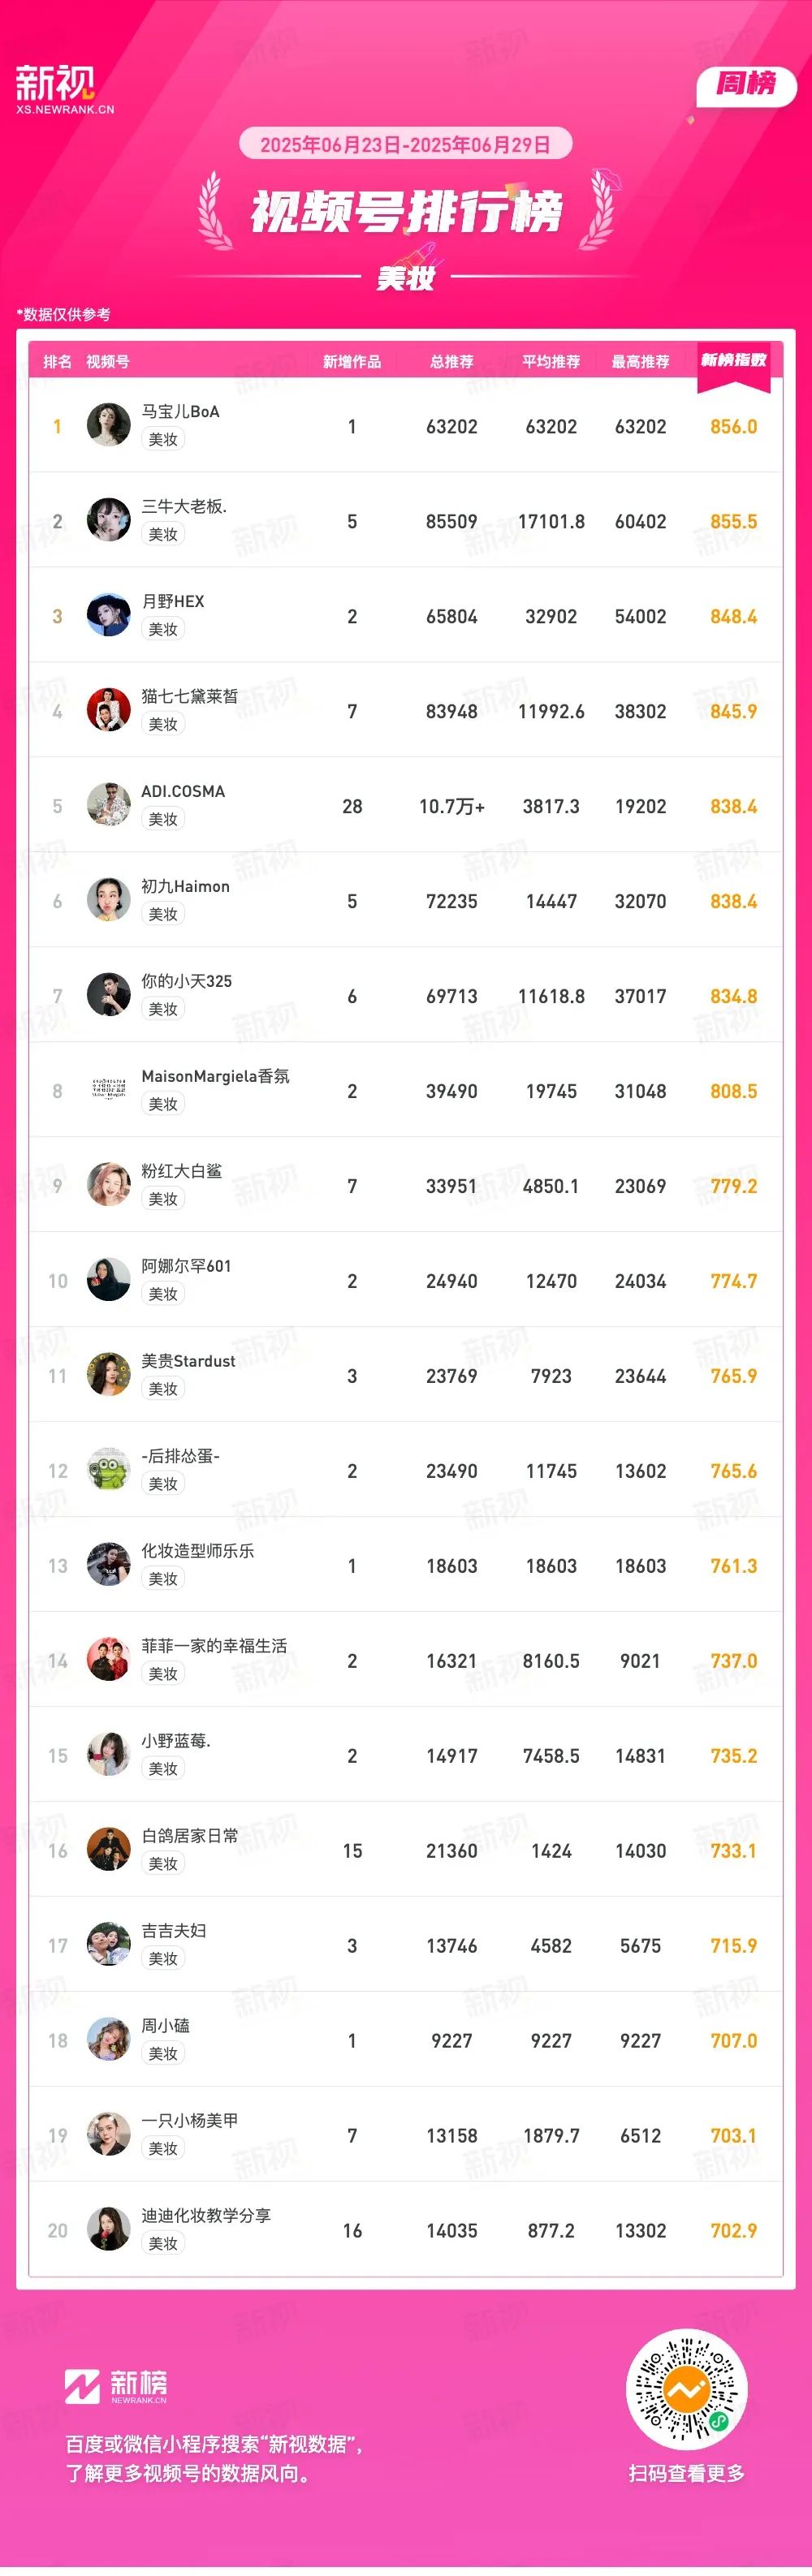The image size is (812, 2576).
Task: Click 迪迪化妆教学分享 avatar
Action: 109,2230
